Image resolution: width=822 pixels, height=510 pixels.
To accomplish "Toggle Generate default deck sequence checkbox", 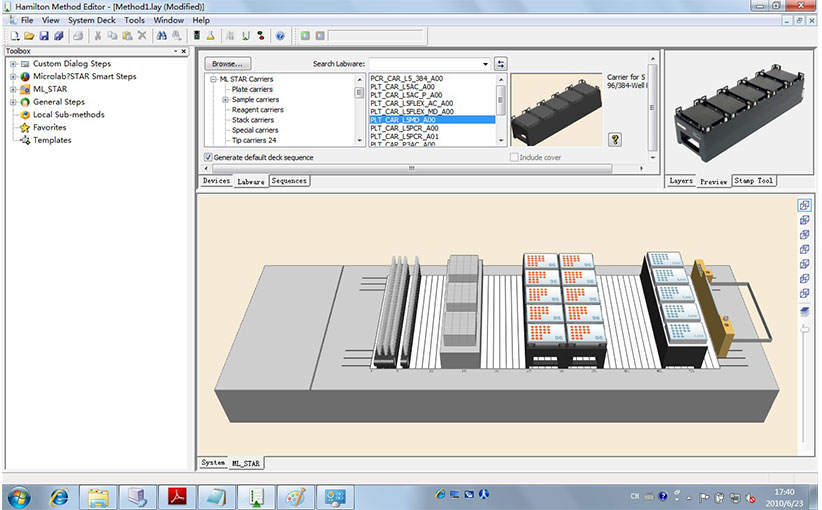I will click(208, 157).
